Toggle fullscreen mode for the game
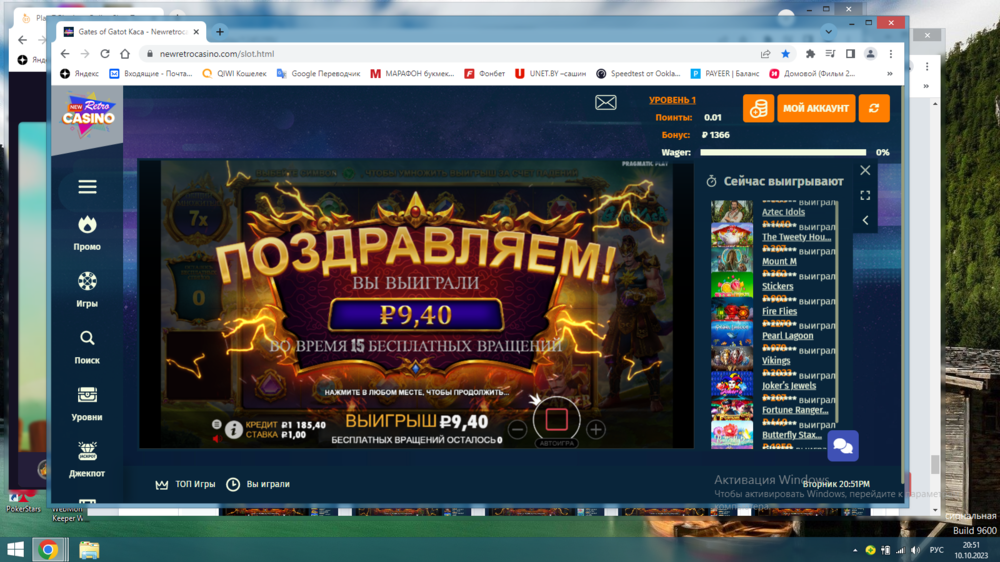 [865, 195]
